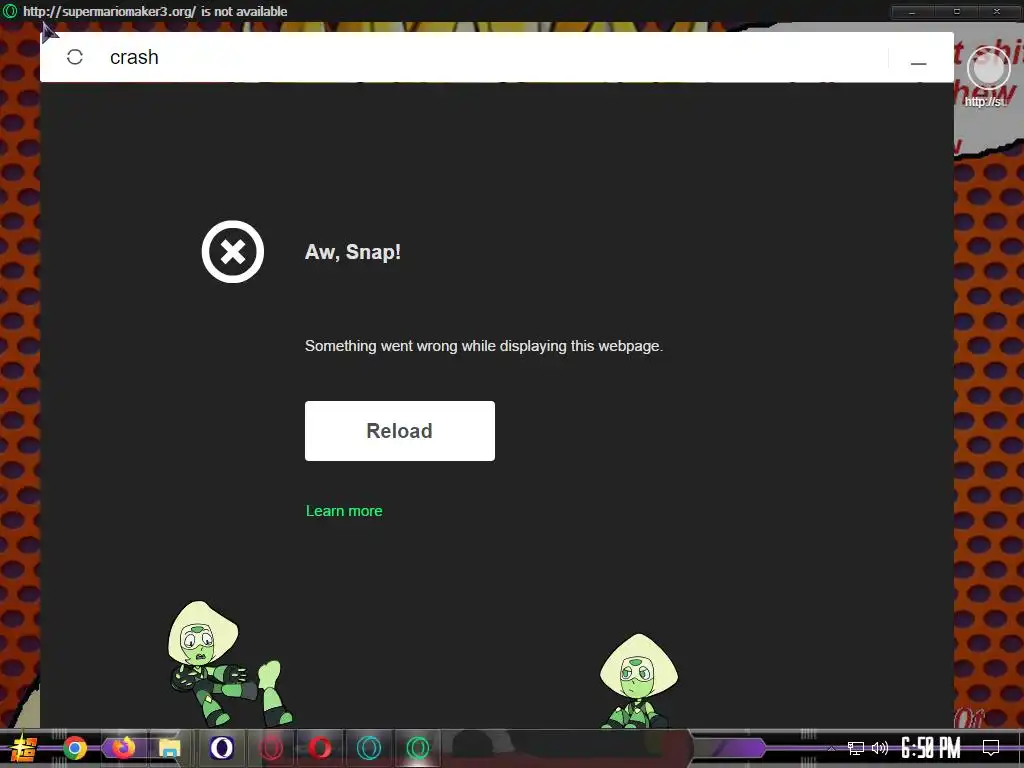Open the network status tray icon
This screenshot has width=1024, height=768.
click(856, 748)
